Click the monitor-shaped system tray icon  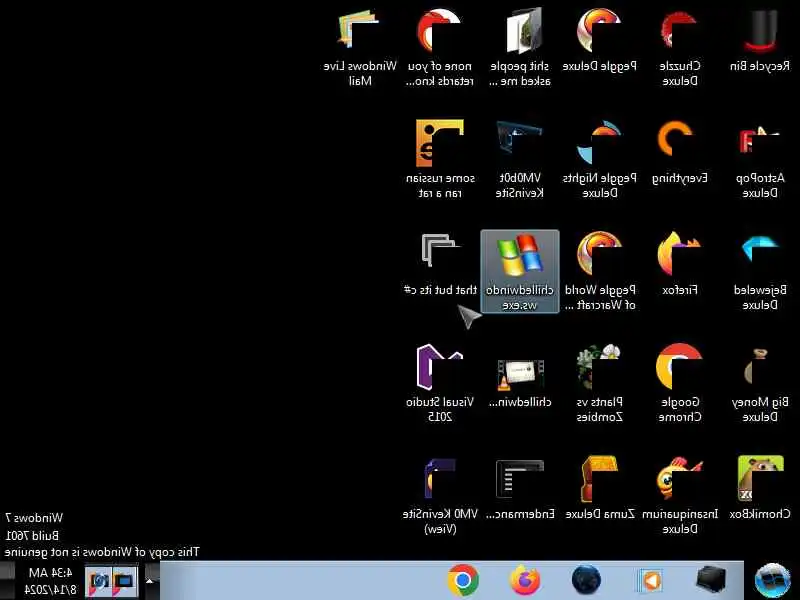124,581
